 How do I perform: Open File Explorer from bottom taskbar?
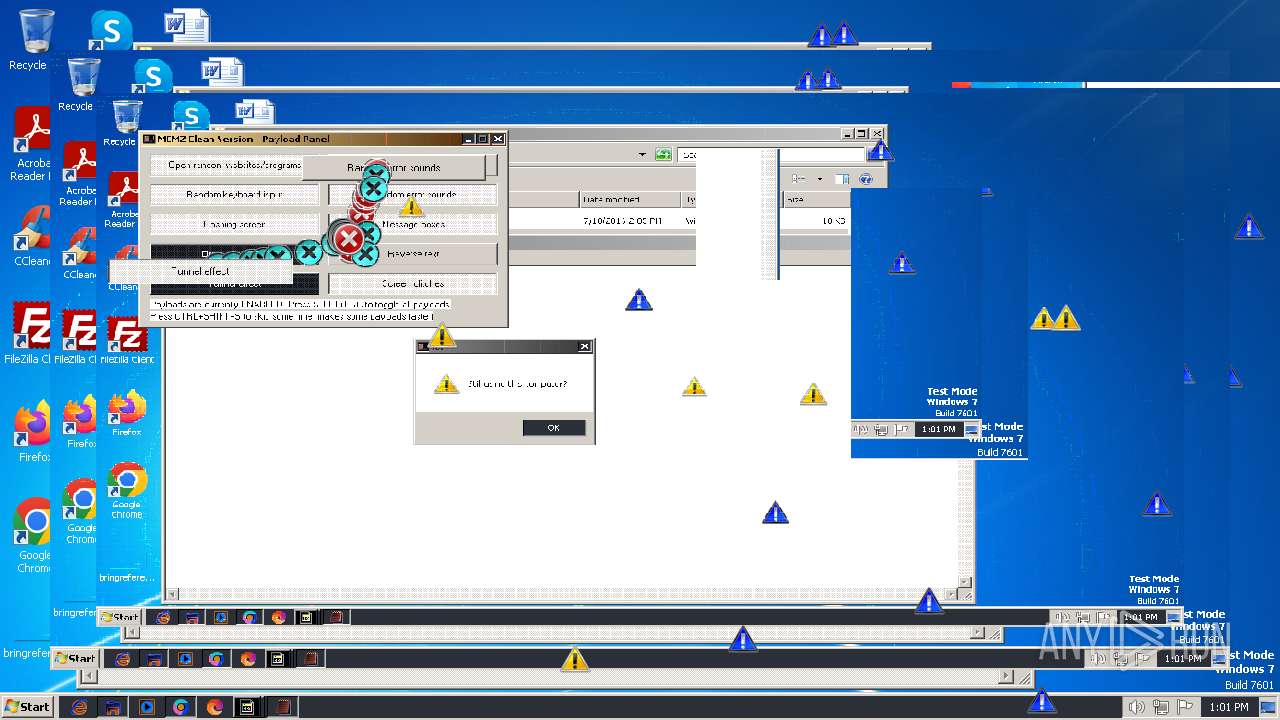point(113,707)
